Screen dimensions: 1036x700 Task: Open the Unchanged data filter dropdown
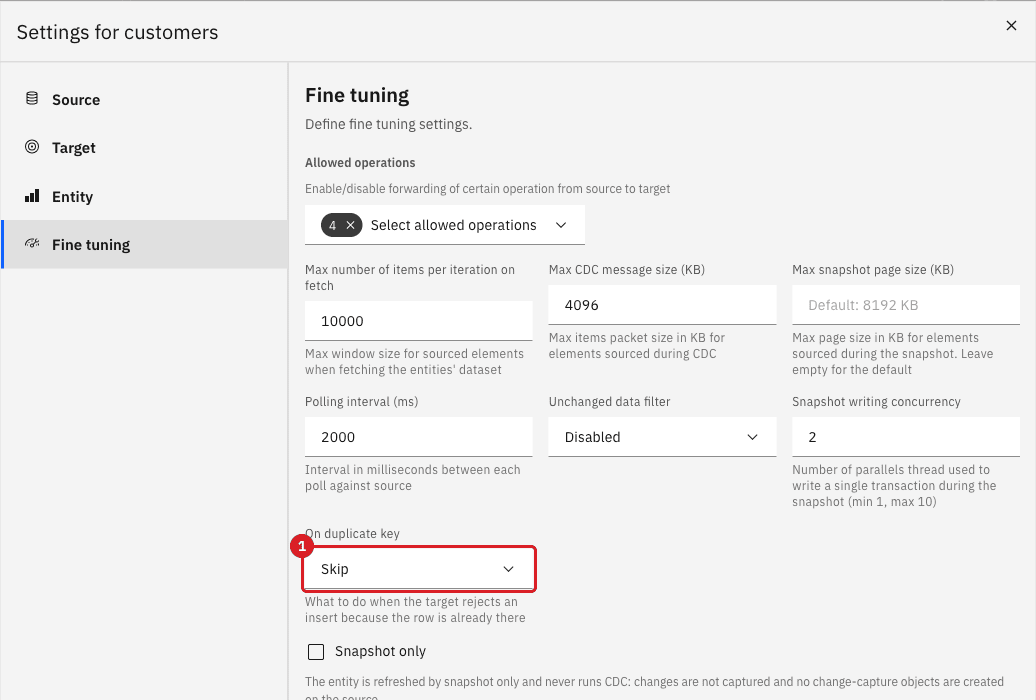(662, 437)
